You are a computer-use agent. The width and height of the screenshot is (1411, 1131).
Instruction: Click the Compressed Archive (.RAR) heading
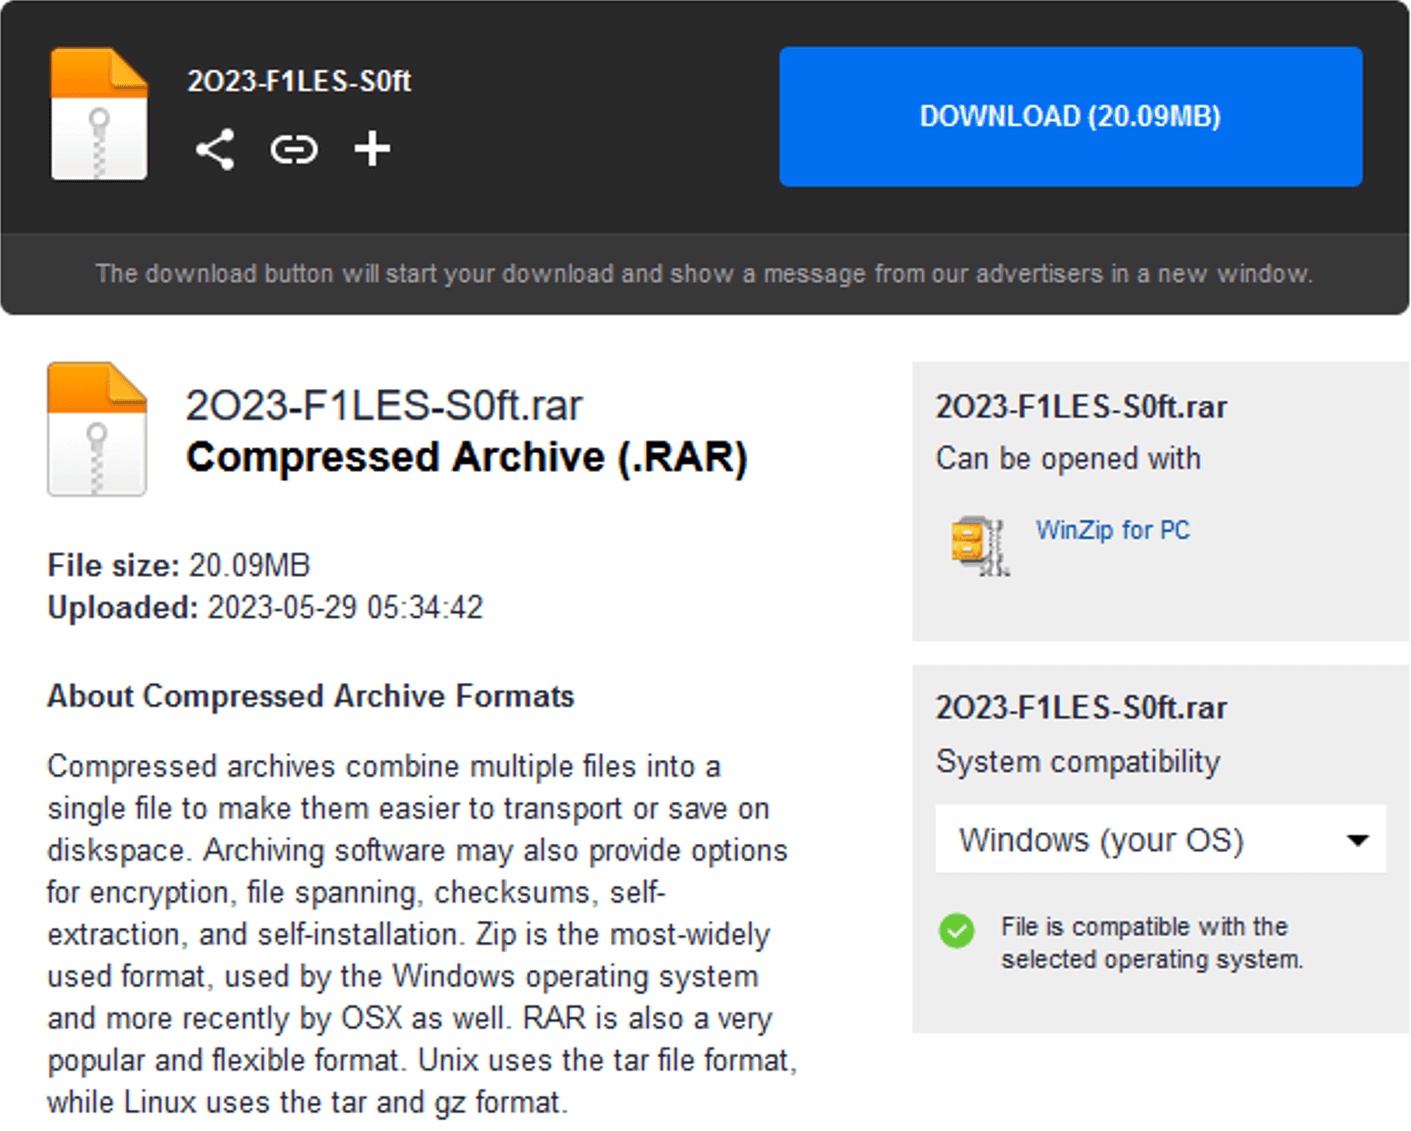467,458
